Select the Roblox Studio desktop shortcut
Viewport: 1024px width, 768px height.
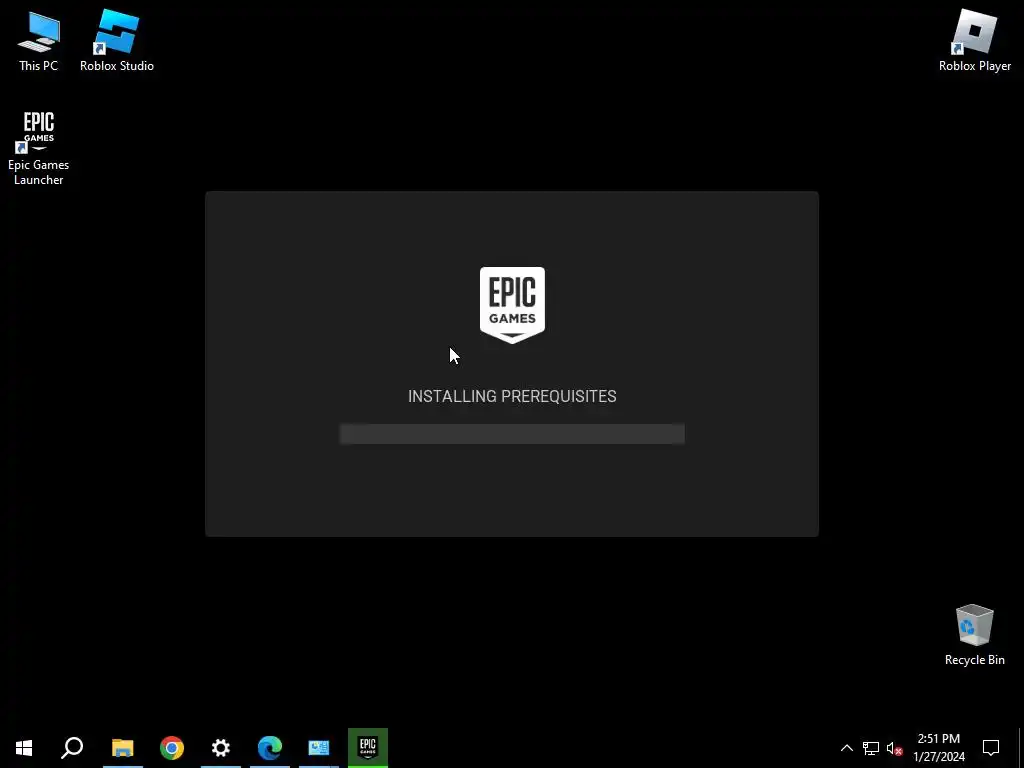[x=117, y=40]
